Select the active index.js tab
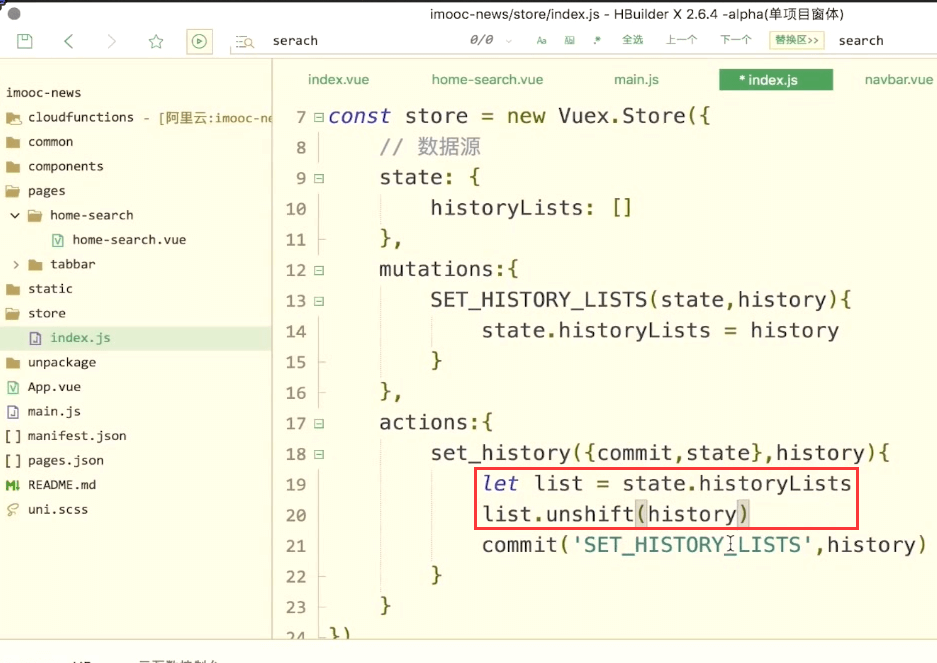Viewport: 937px width, 663px height. tap(776, 80)
